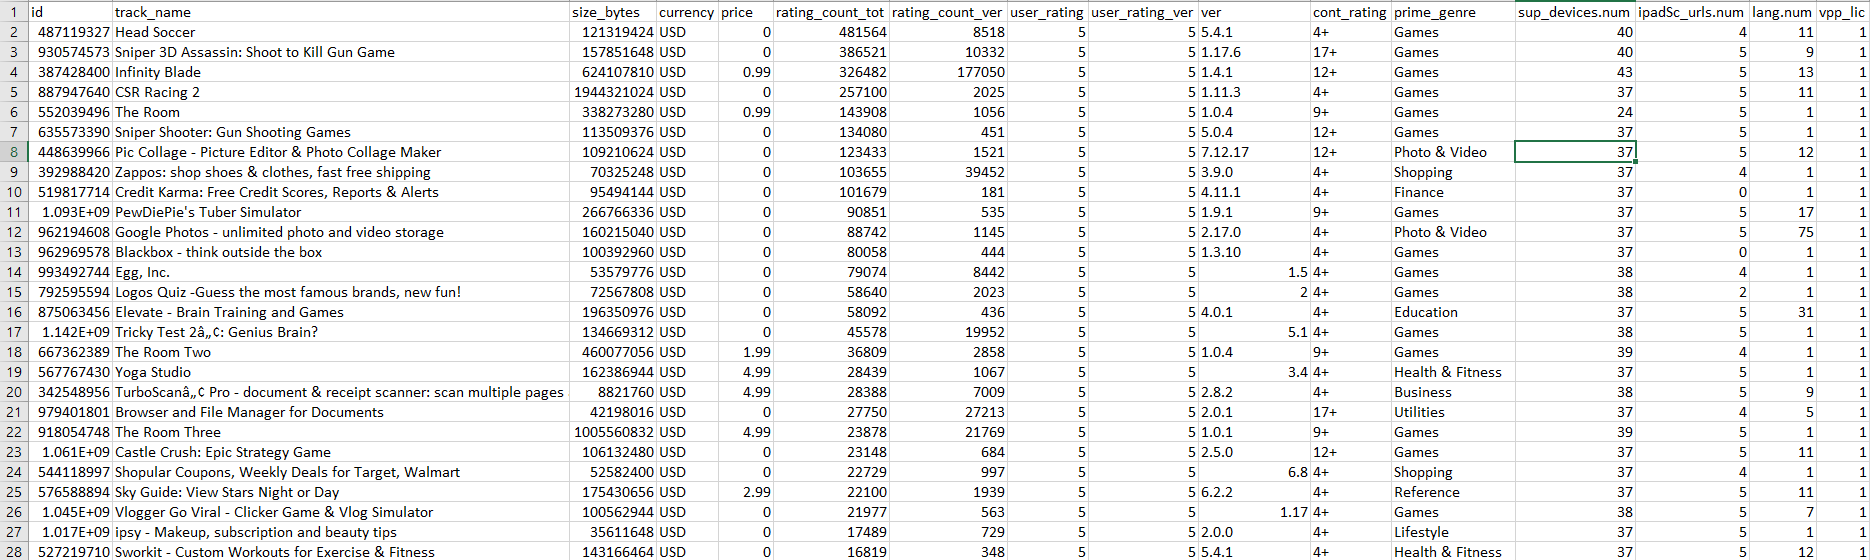Image resolution: width=1870 pixels, height=560 pixels.
Task: Select sup_devices.num cell with value 24
Action: (1575, 112)
